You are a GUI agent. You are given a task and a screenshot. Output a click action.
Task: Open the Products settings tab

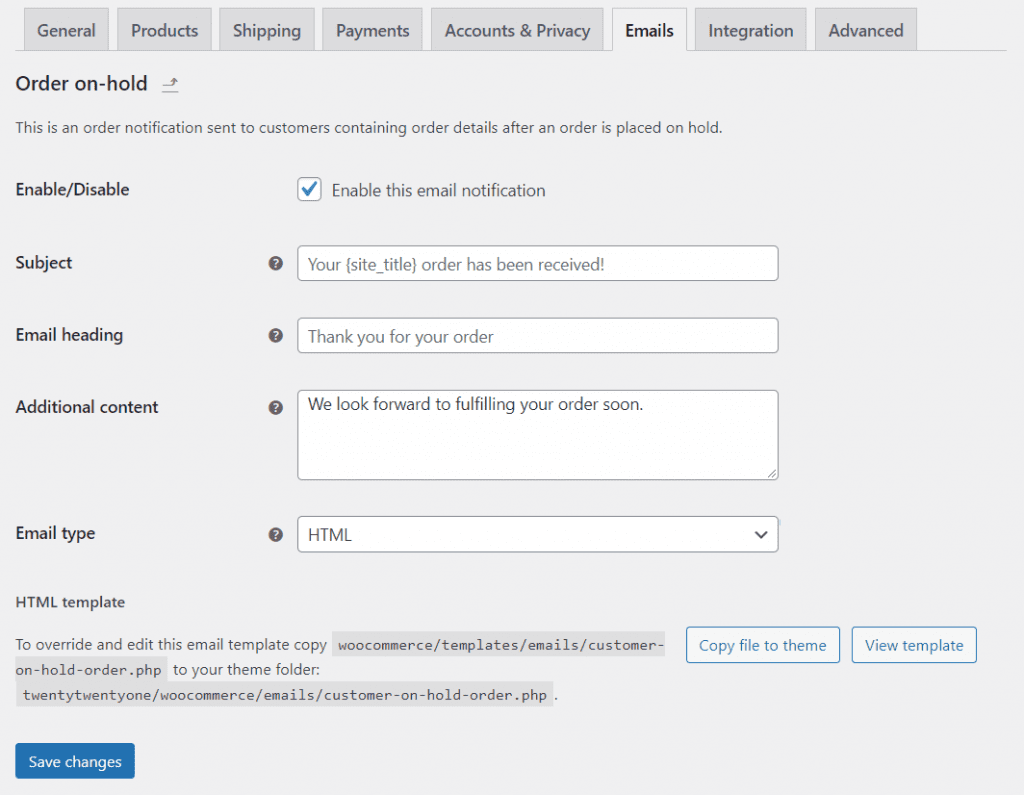click(x=164, y=30)
